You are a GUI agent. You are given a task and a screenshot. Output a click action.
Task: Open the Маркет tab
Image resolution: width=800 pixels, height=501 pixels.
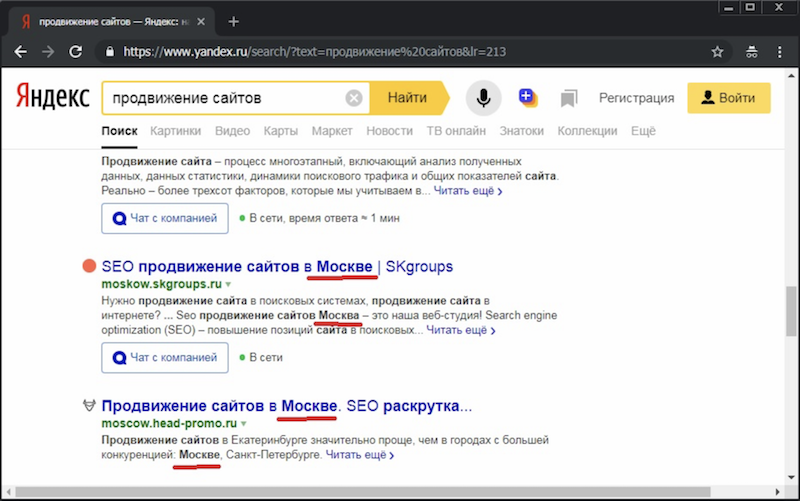pos(332,131)
